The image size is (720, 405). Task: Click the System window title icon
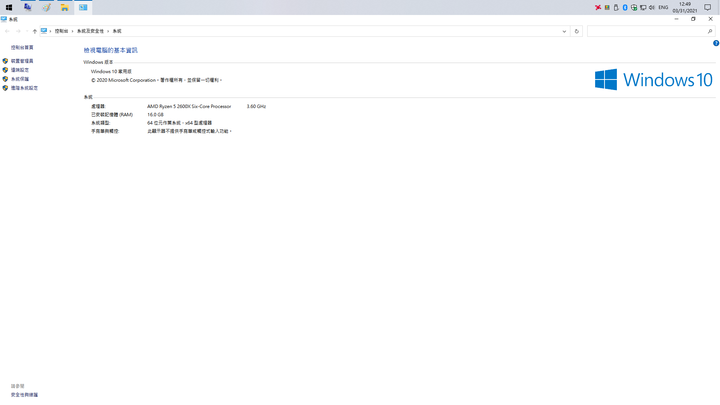coord(4,19)
